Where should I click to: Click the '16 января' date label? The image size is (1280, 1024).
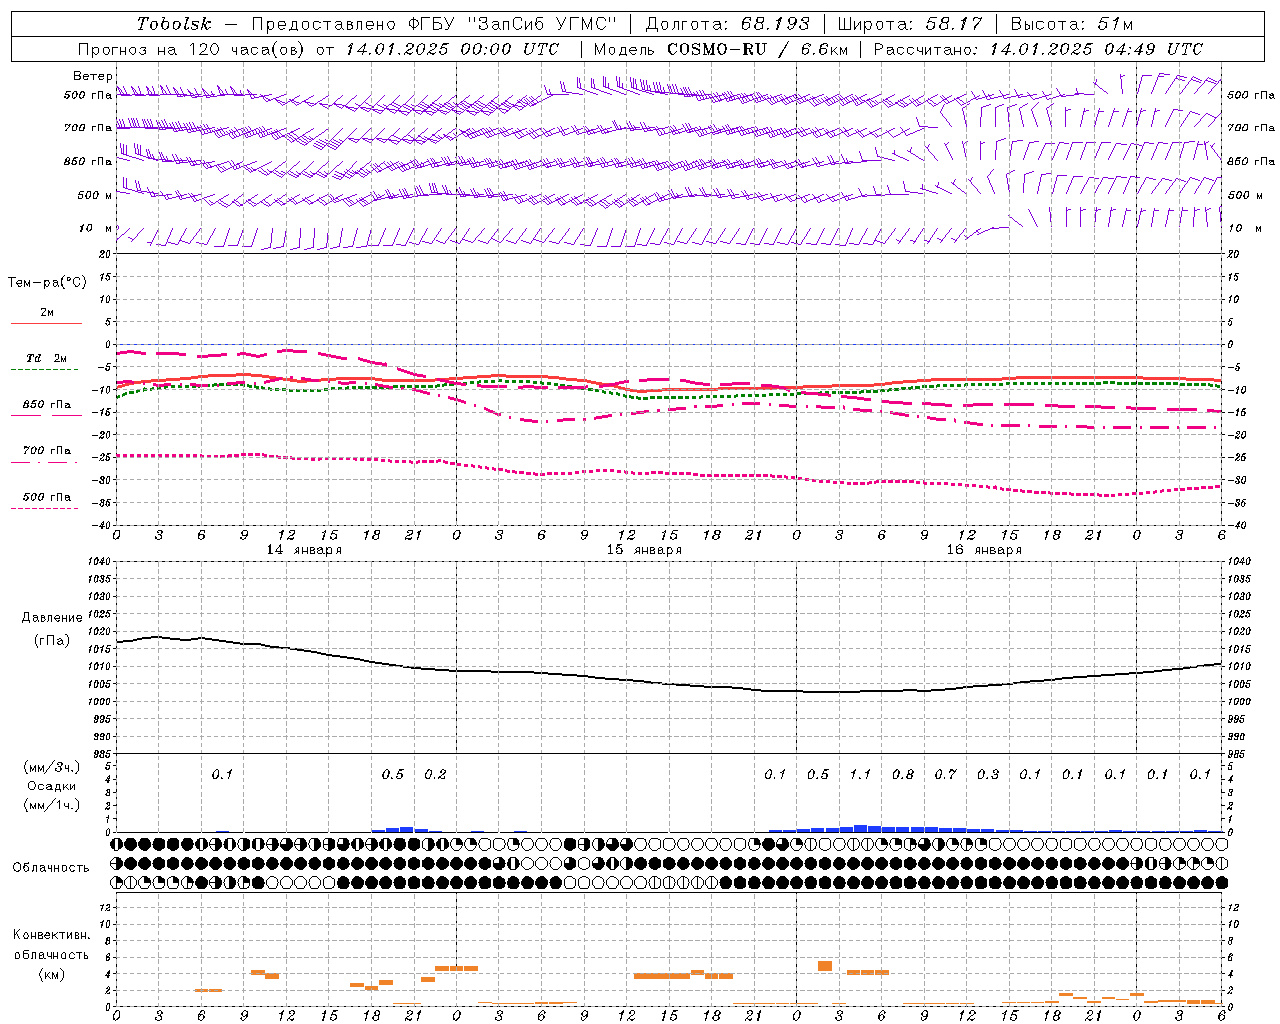[x=984, y=550]
